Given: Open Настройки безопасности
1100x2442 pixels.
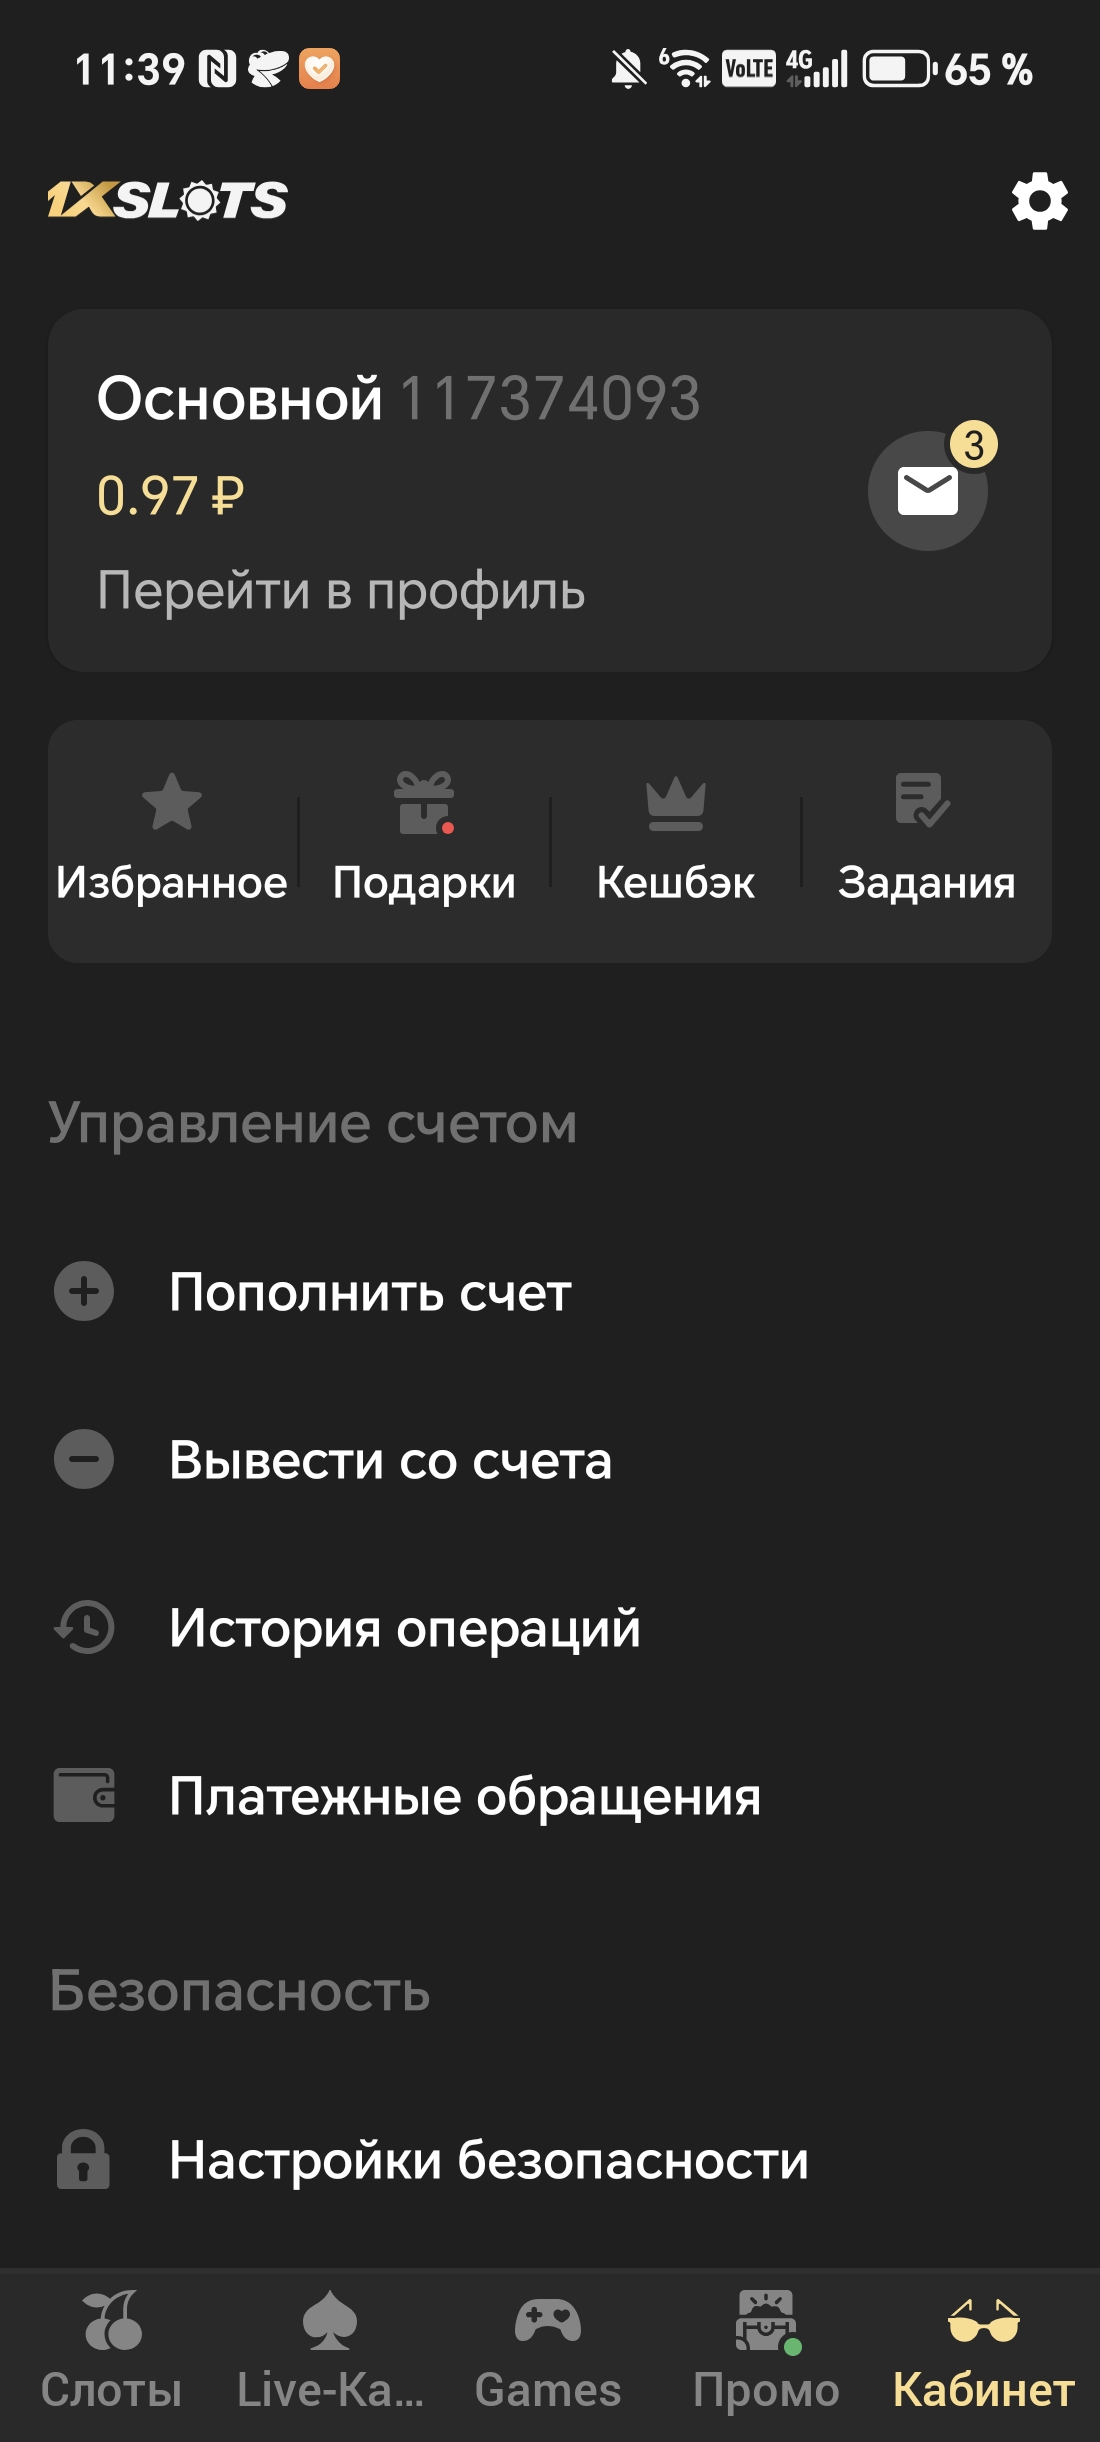Looking at the screenshot, I should coord(489,2160).
